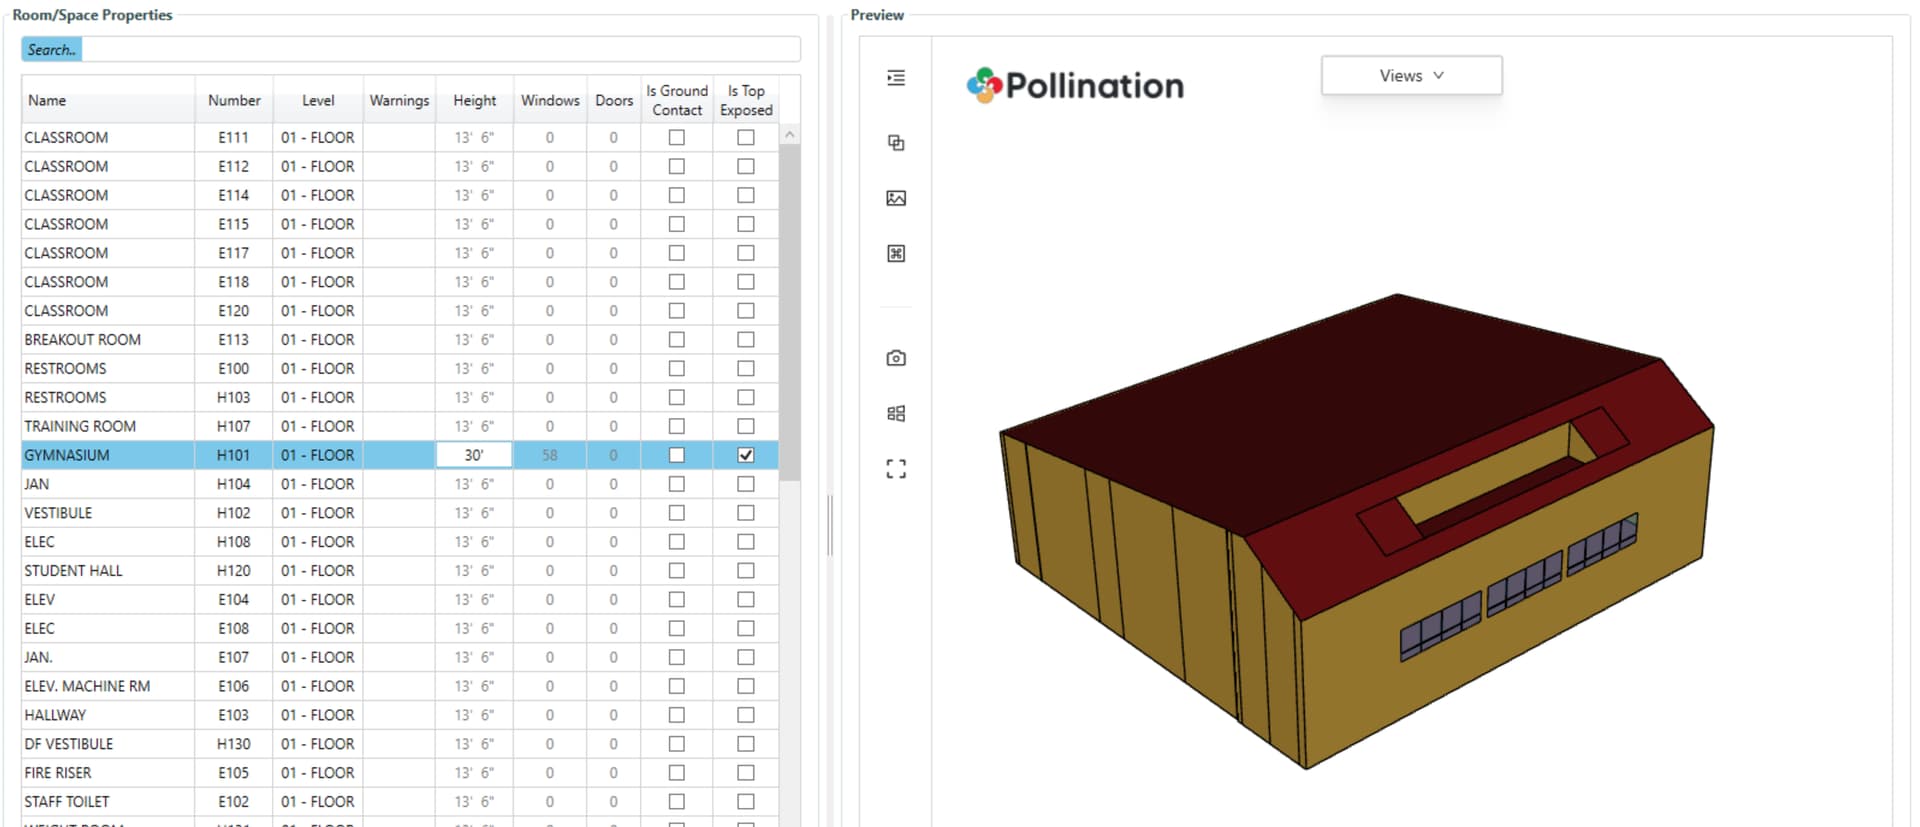Click the picture icon in preview sidebar
The height and width of the screenshot is (827, 1920).
click(896, 198)
